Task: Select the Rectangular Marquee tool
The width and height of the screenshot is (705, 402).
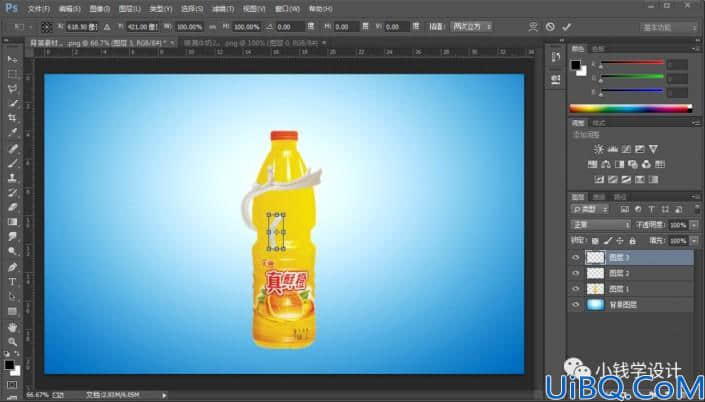Action: point(12,74)
